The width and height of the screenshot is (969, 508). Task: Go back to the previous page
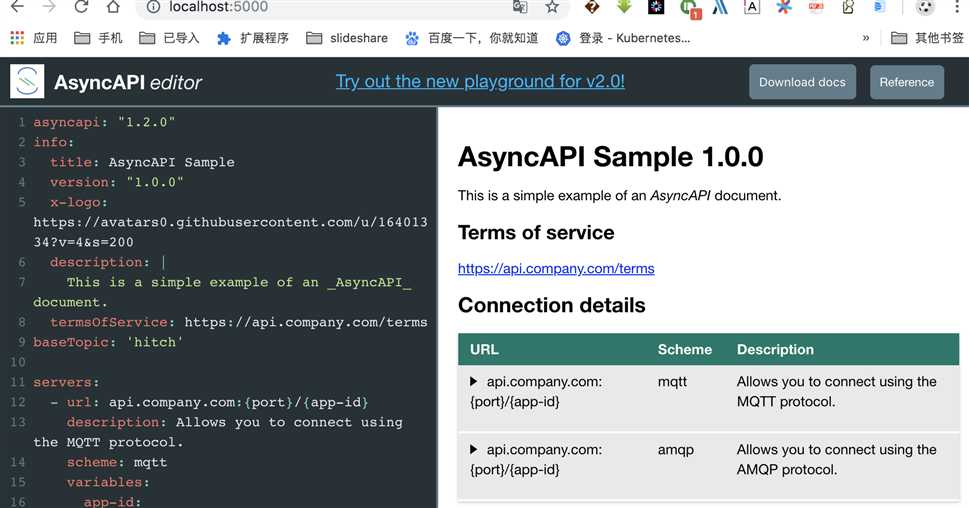point(17,7)
